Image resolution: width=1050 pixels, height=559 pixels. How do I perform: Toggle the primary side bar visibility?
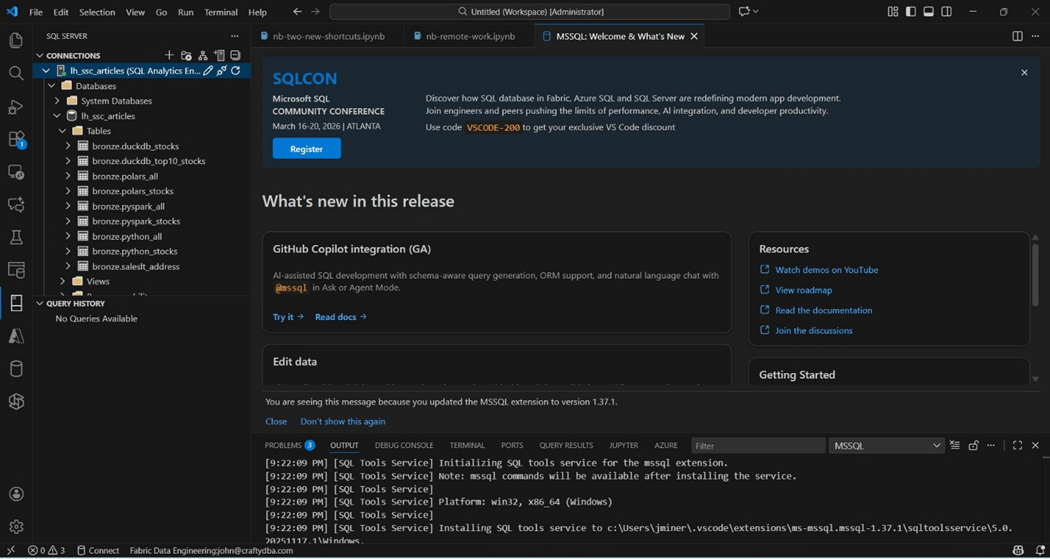coord(910,12)
